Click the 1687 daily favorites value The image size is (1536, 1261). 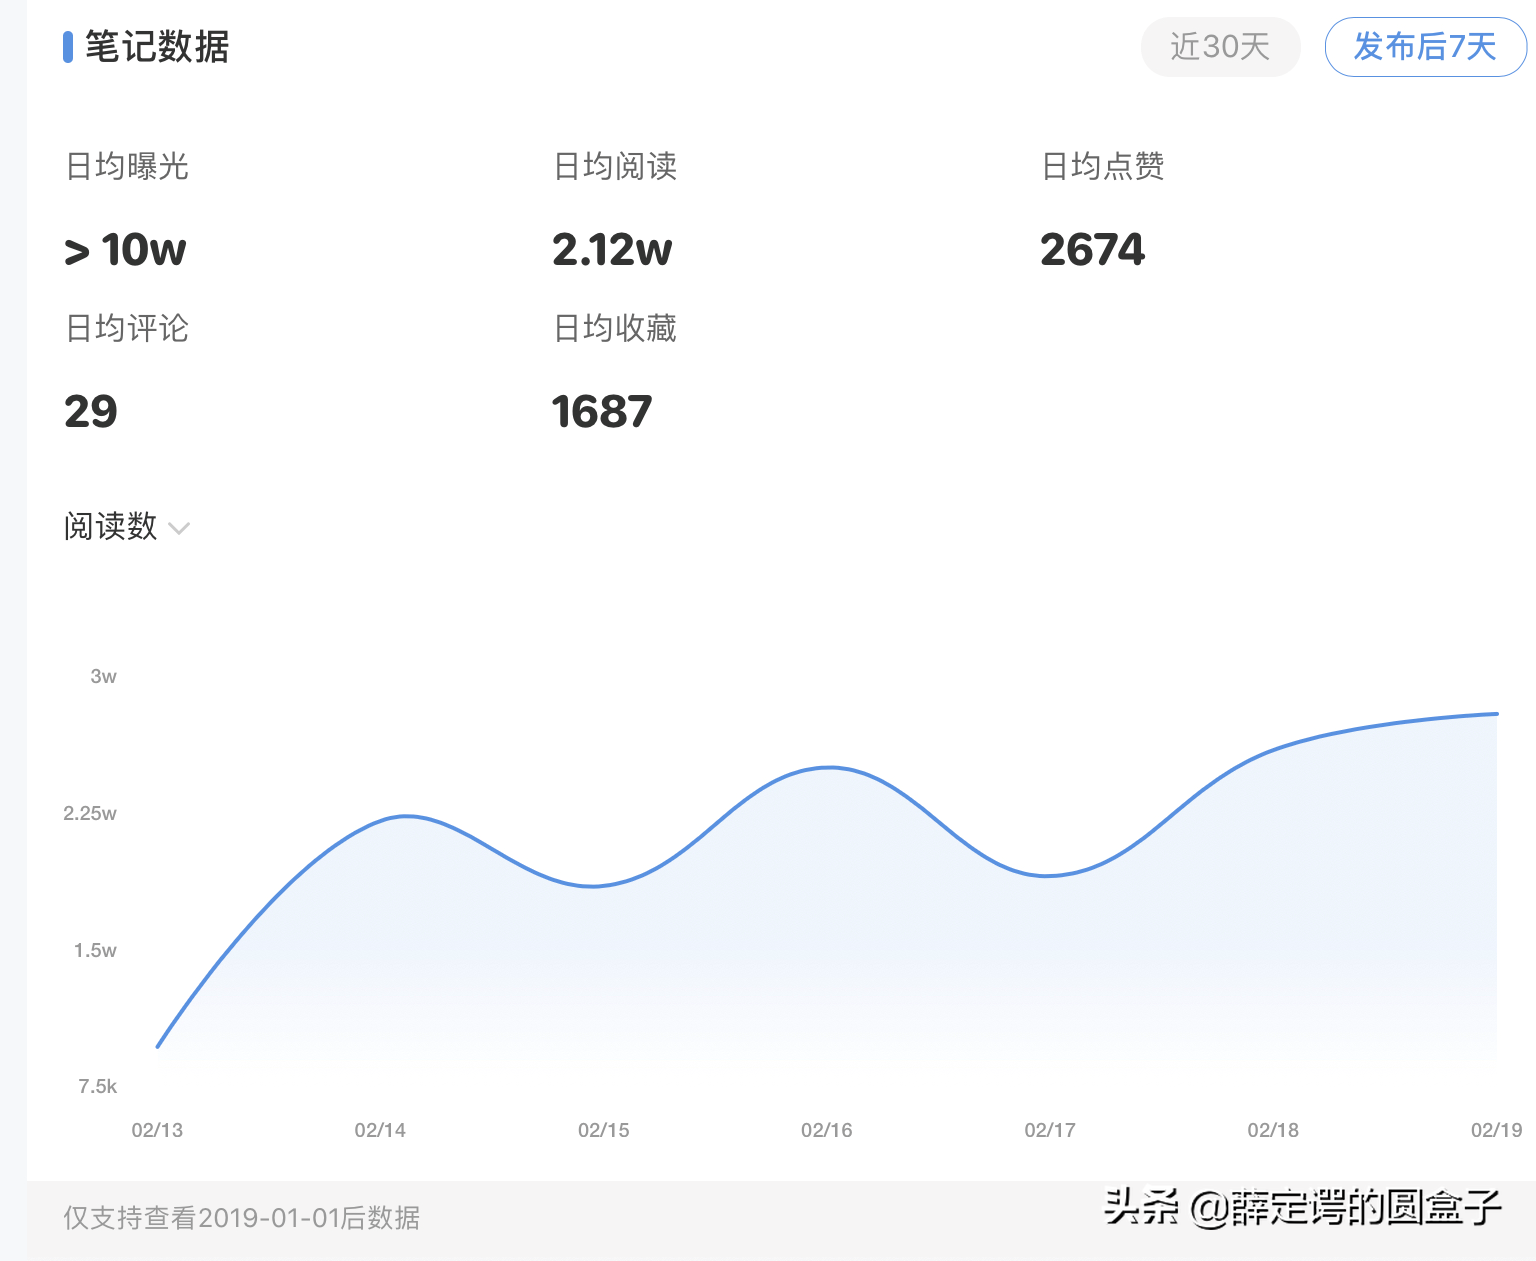602,412
